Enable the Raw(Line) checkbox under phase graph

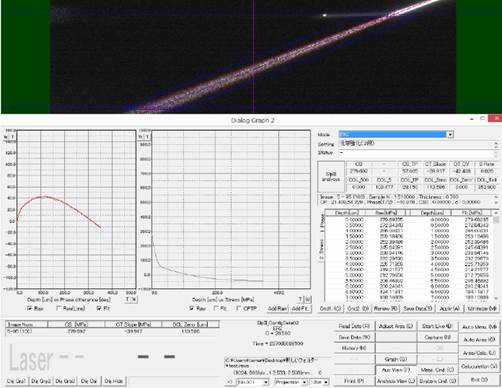(x=59, y=308)
